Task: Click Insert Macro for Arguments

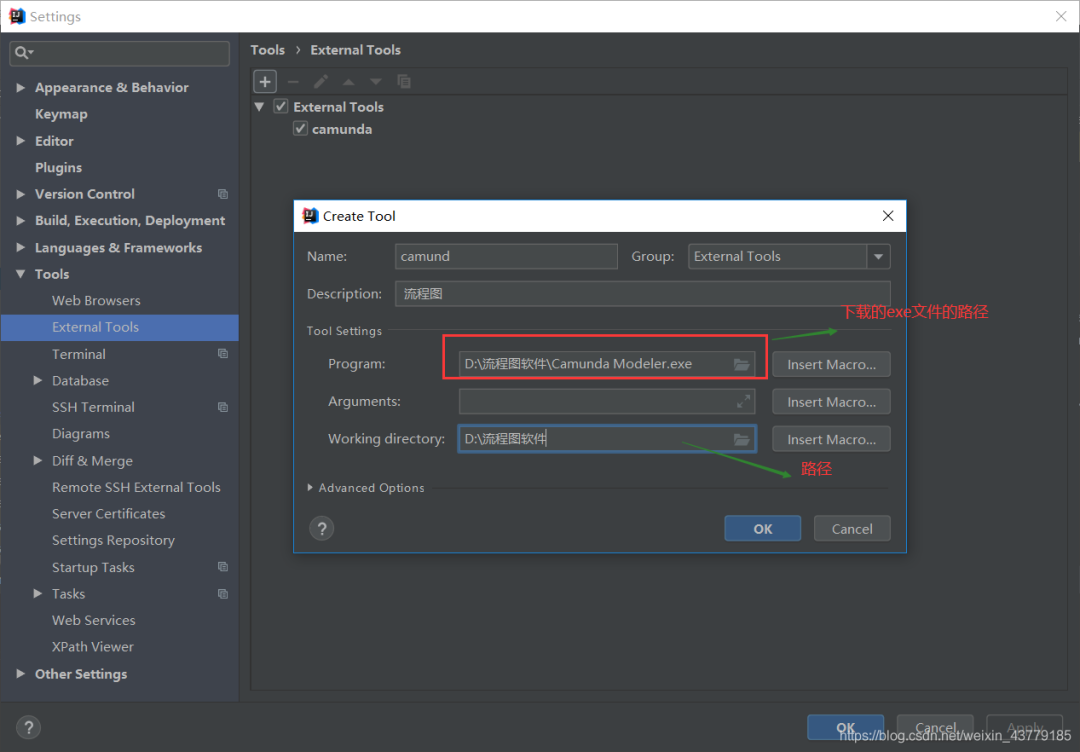Action: point(831,401)
